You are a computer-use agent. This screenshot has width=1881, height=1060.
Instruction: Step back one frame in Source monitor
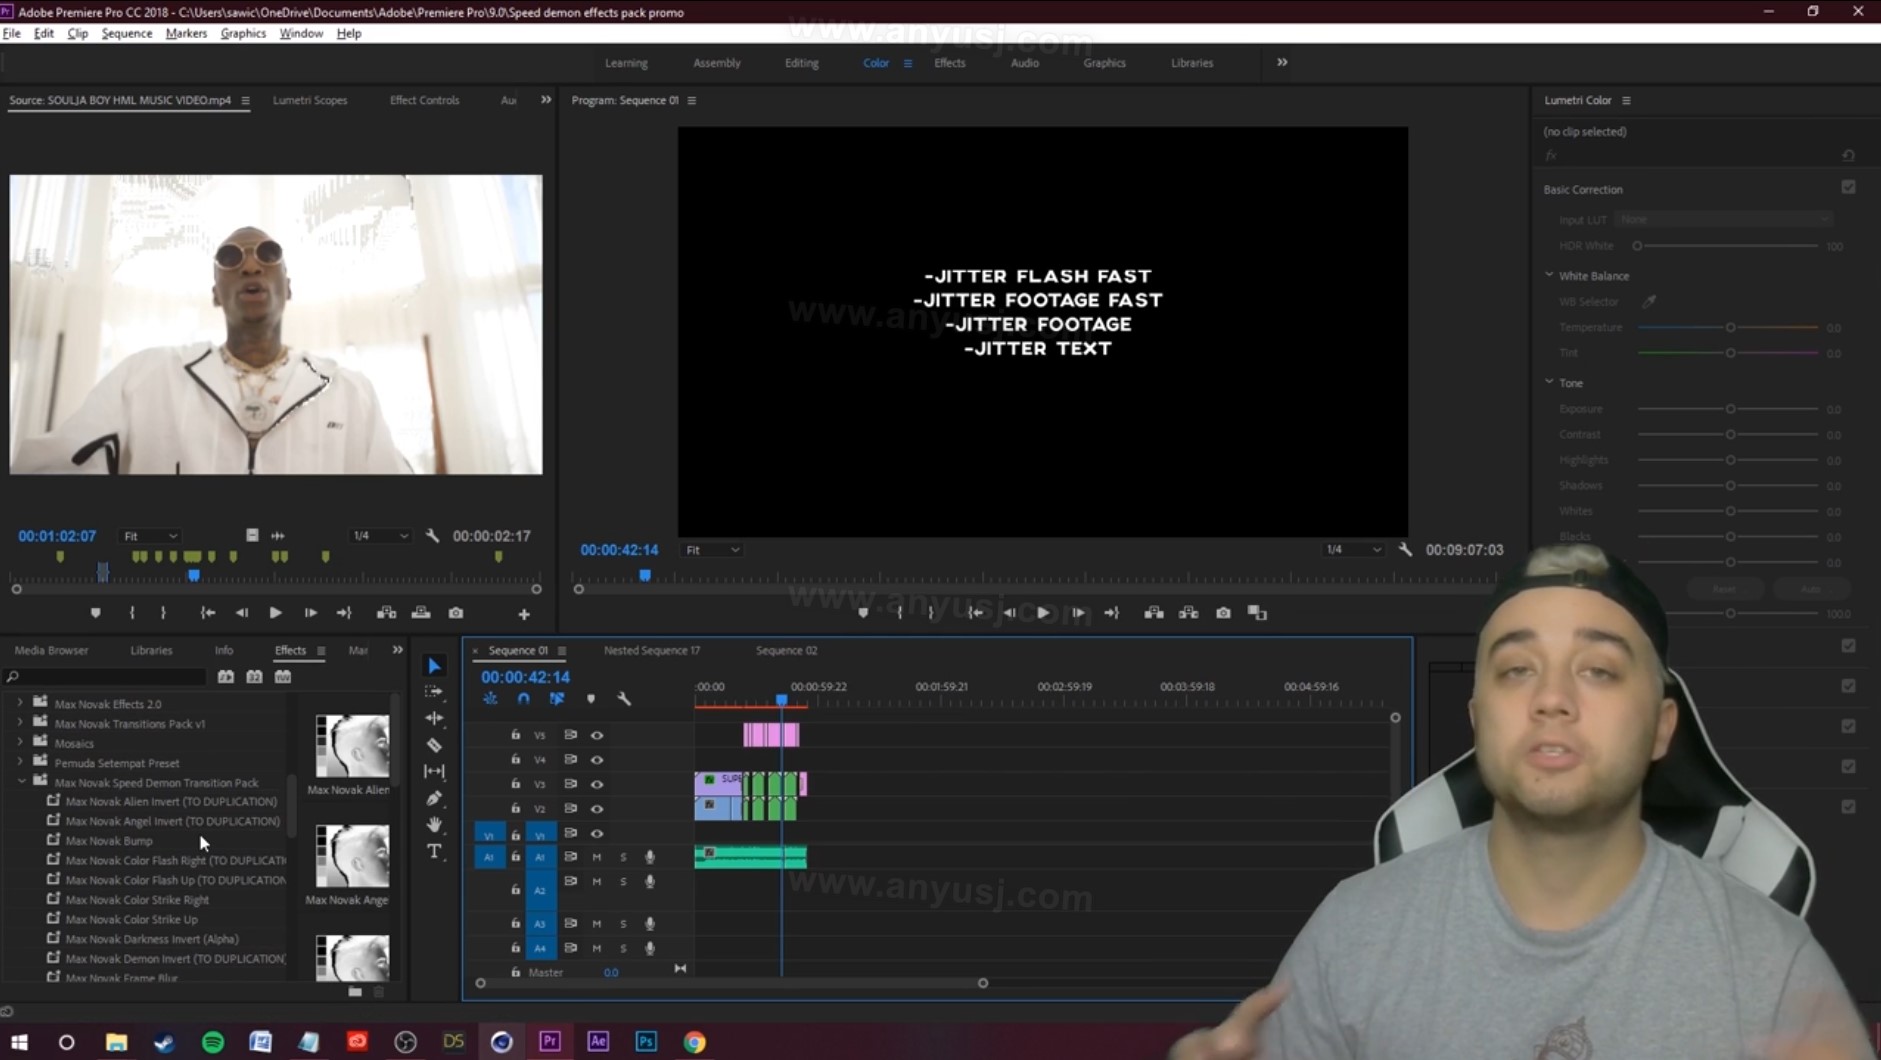coord(241,613)
